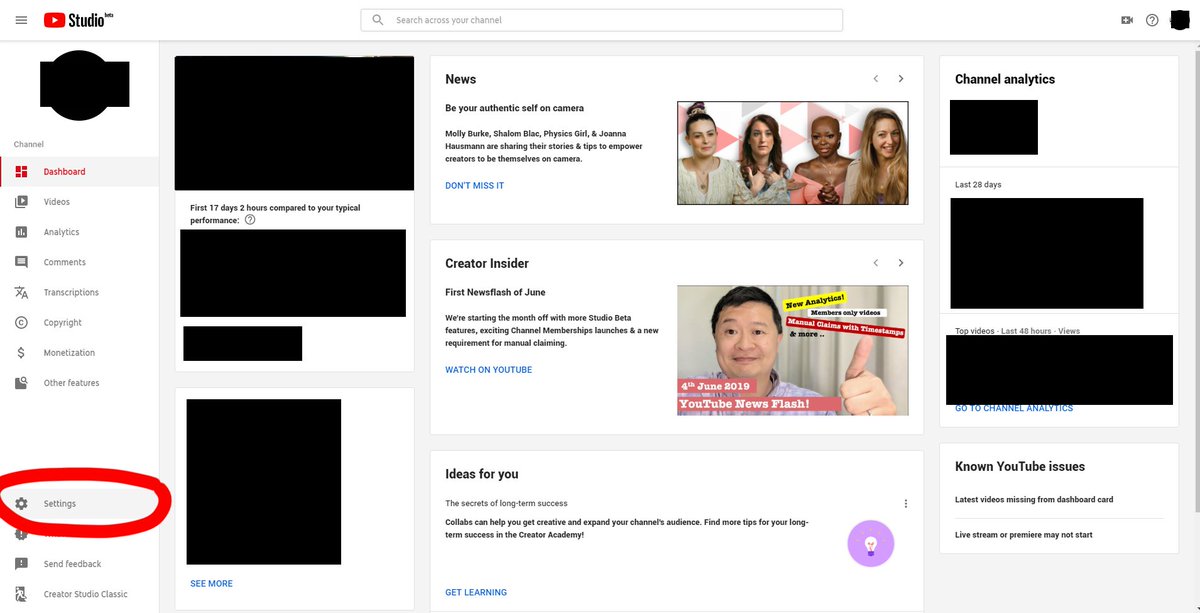Screen dimensions: 1200x613
Task: Click help icon beside typical performance
Action: 250,220
